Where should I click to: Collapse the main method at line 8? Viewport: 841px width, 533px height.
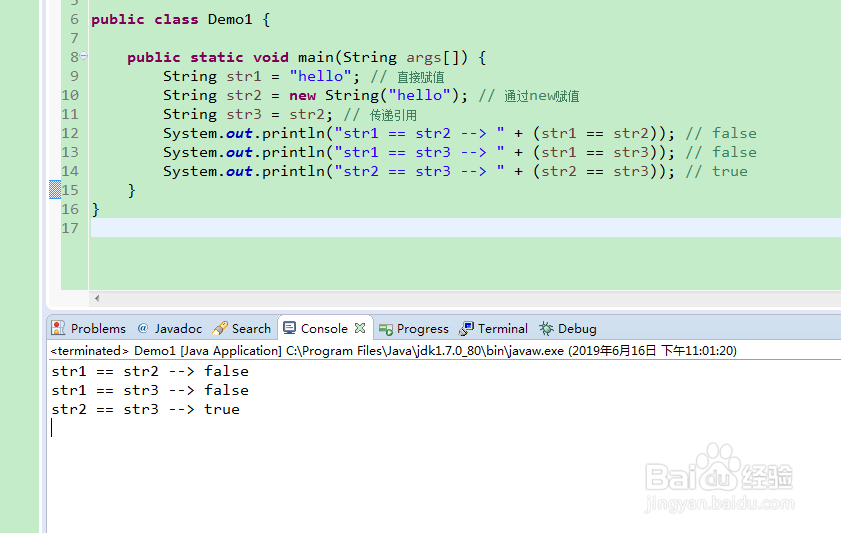pyautogui.click(x=84, y=57)
